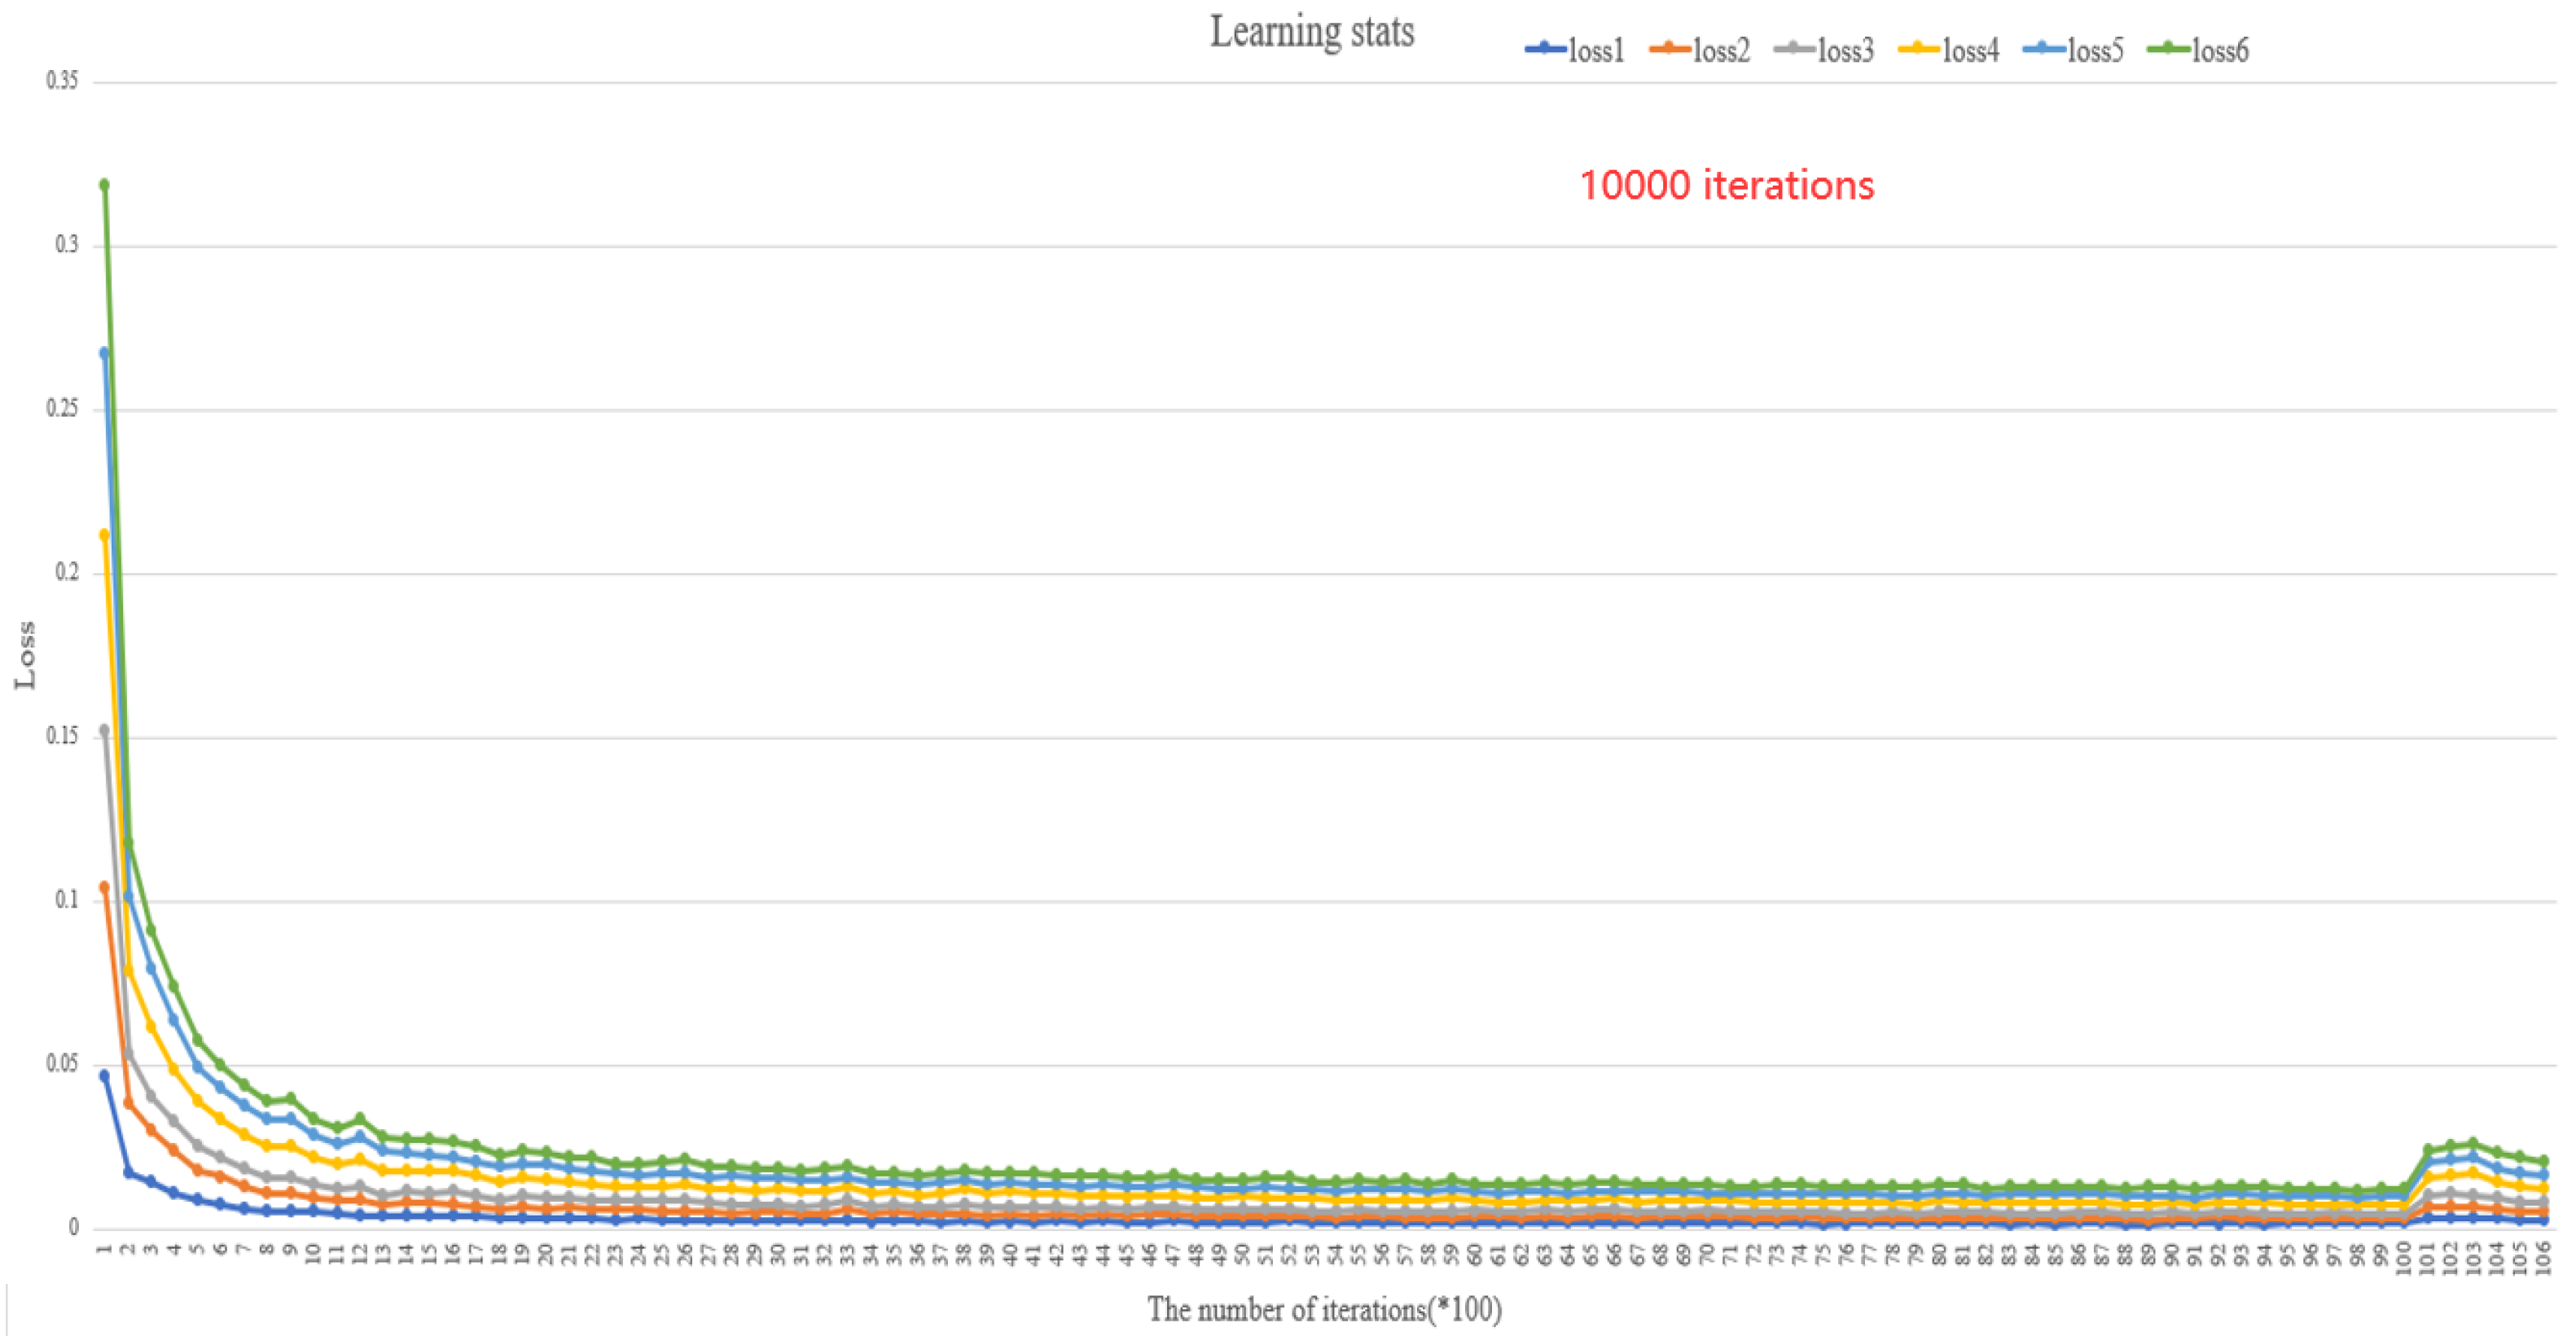
Task: Click the light-blue loss5 first data point
Action: pyautogui.click(x=104, y=353)
